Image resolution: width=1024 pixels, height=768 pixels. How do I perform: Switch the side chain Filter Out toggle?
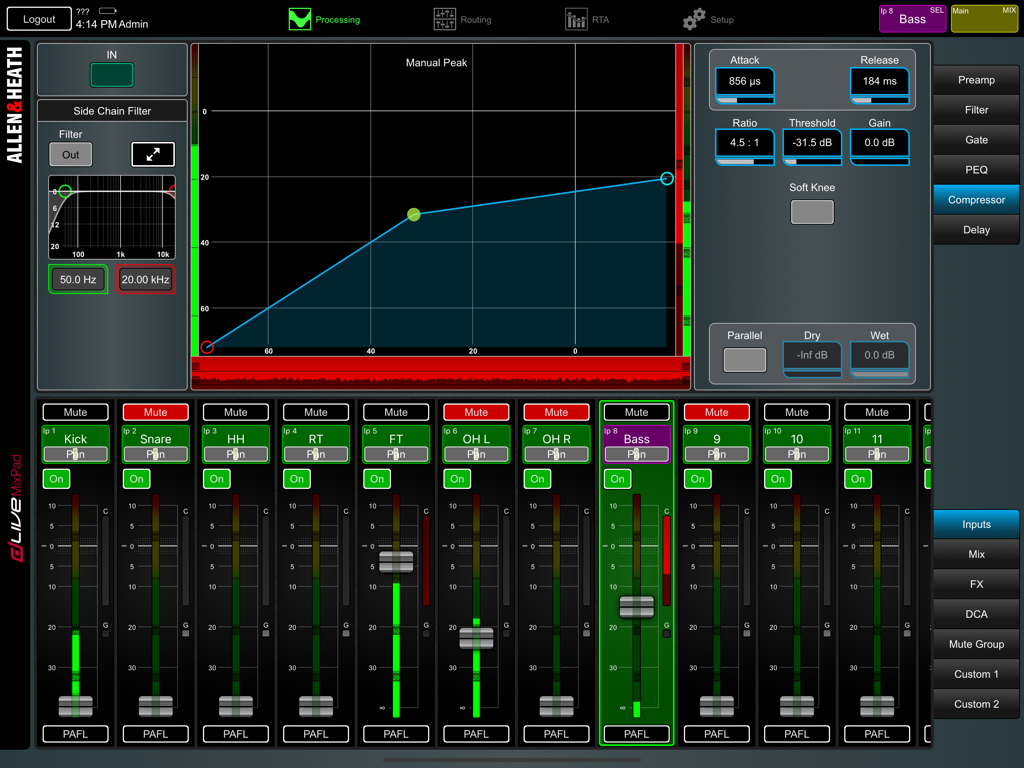pyautogui.click(x=70, y=154)
